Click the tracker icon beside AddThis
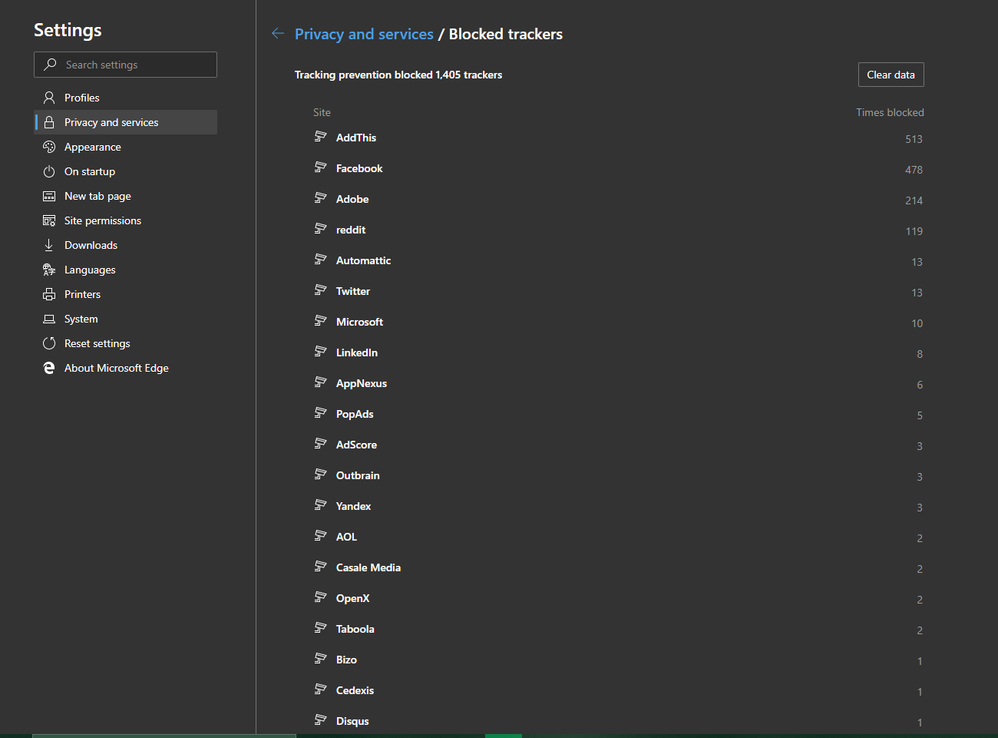Viewport: 998px width, 738px height. pos(320,137)
